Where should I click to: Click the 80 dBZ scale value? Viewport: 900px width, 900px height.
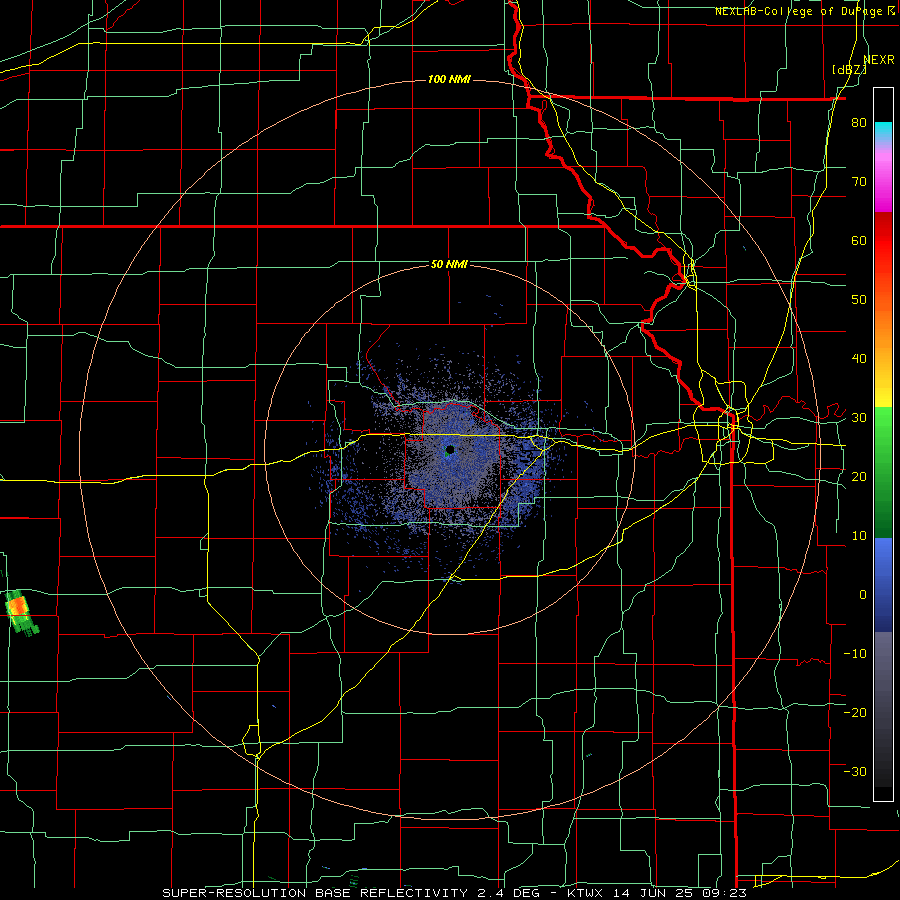point(859,123)
